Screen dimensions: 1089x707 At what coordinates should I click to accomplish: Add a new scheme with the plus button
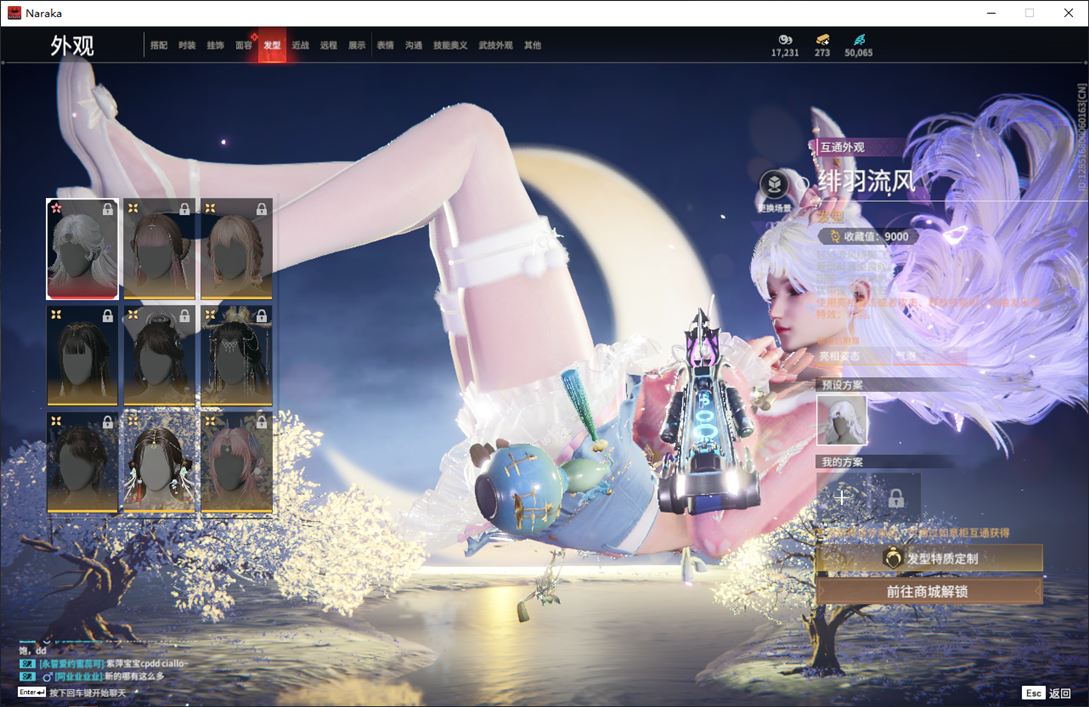(842, 497)
